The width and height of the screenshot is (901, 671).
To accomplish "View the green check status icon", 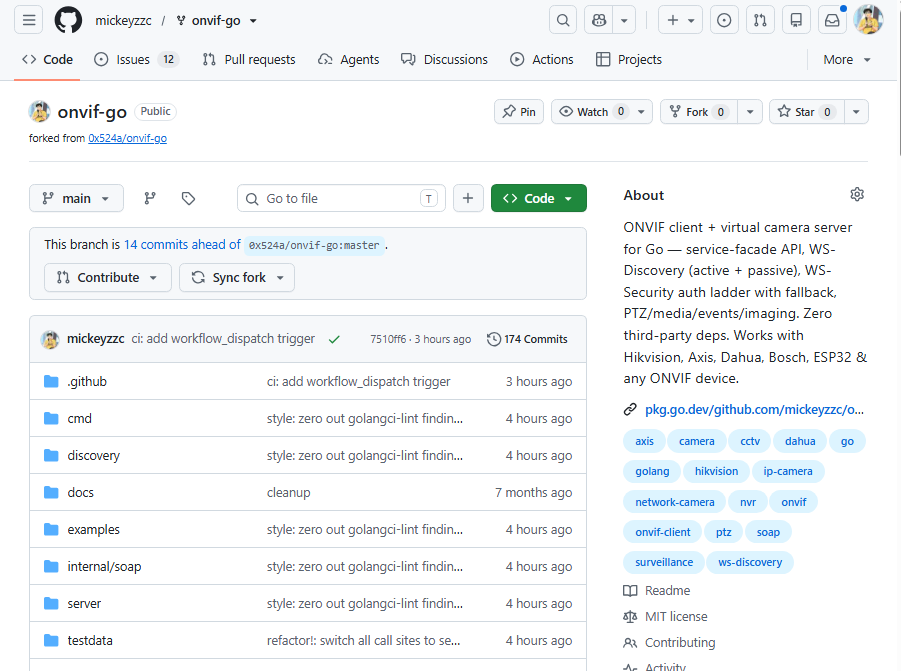I will [334, 340].
